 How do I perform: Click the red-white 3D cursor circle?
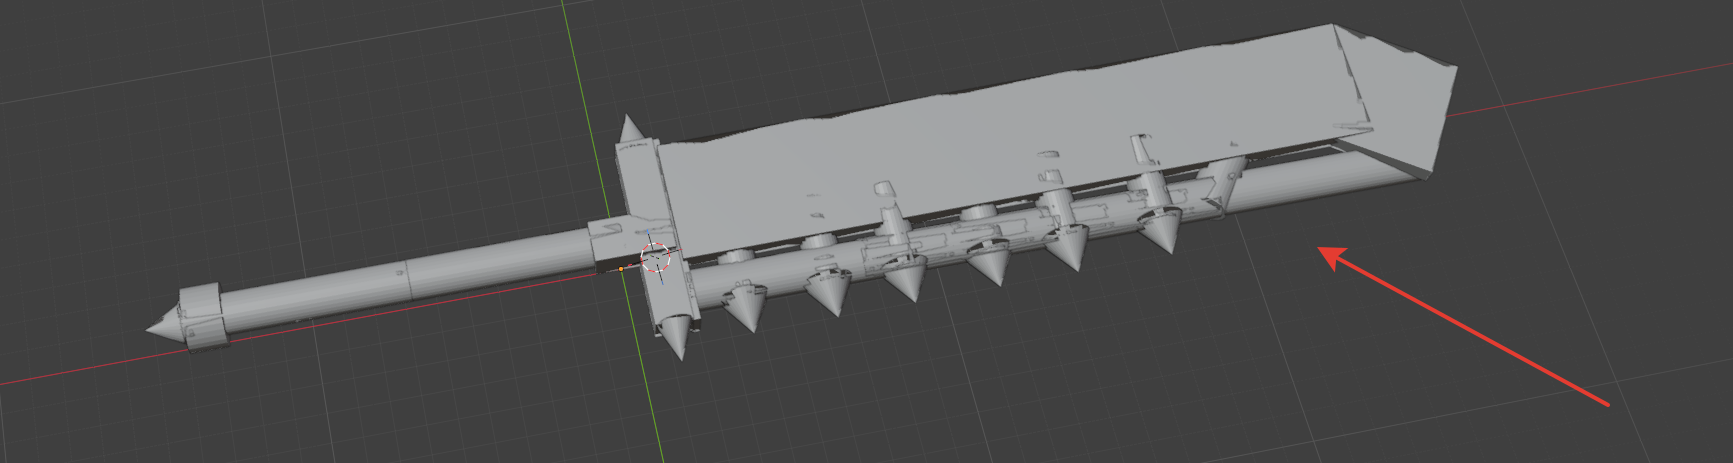pyautogui.click(x=655, y=256)
